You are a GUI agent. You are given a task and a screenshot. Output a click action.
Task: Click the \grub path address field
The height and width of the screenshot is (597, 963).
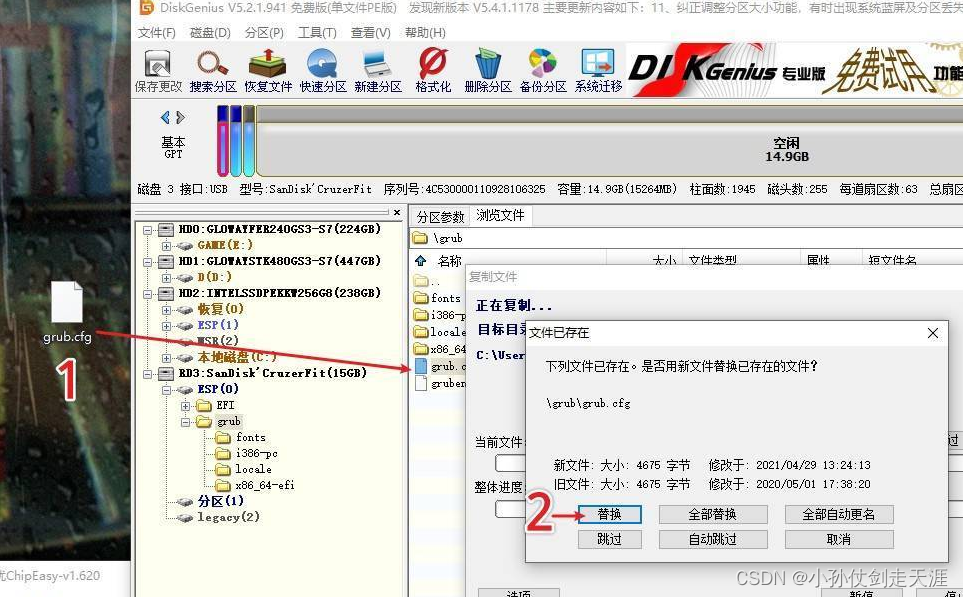[686, 238]
